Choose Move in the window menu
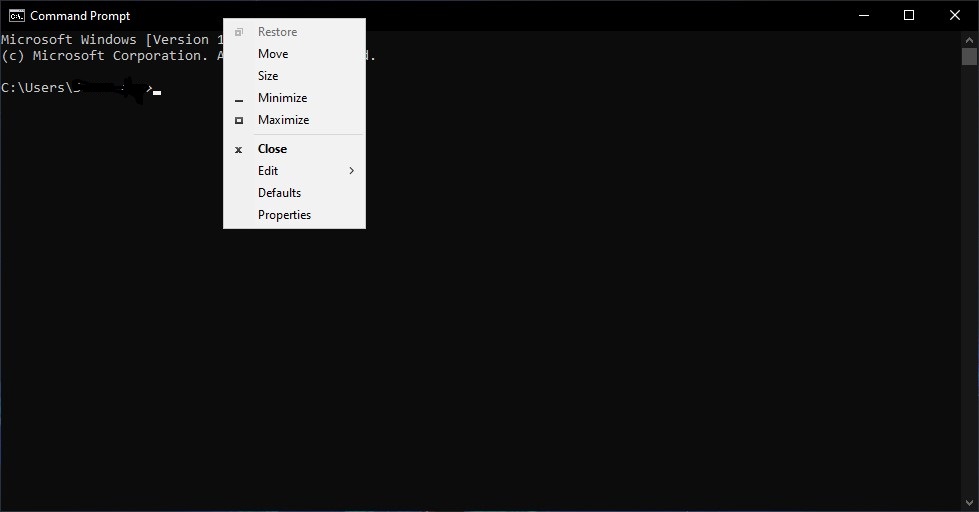Screen dimensions: 979x512 click(294, 54)
